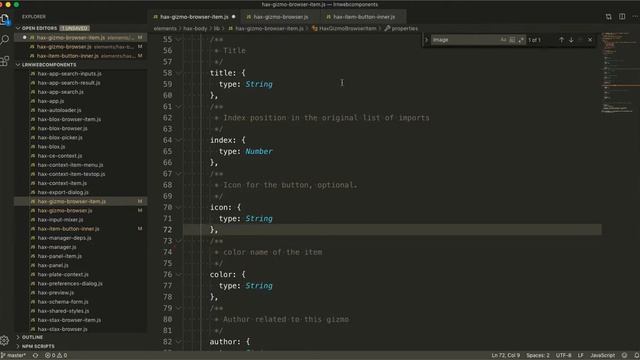640x360 pixels.
Task: Fold the index property at line 64
Action: (x=179, y=140)
